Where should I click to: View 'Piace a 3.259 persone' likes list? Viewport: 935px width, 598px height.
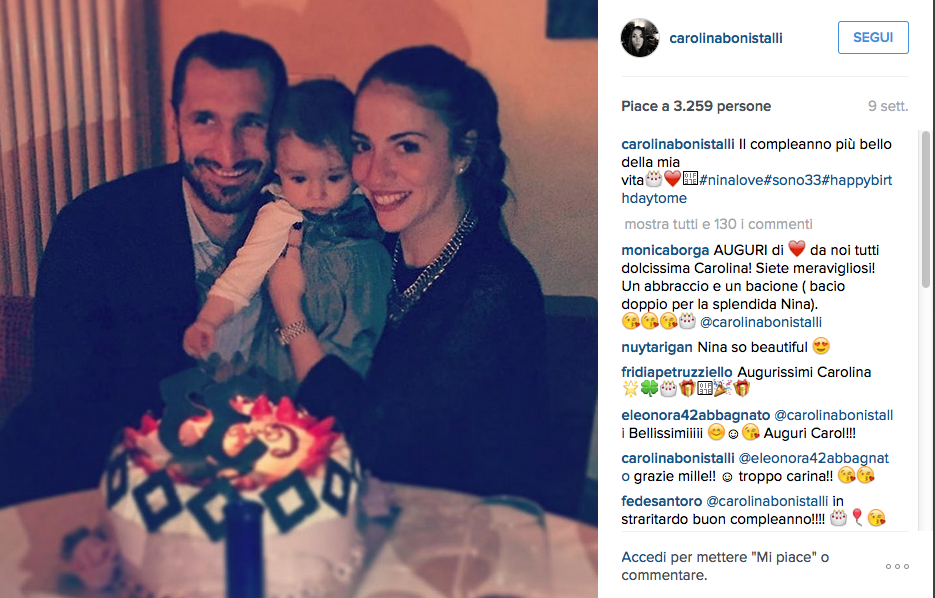696,106
